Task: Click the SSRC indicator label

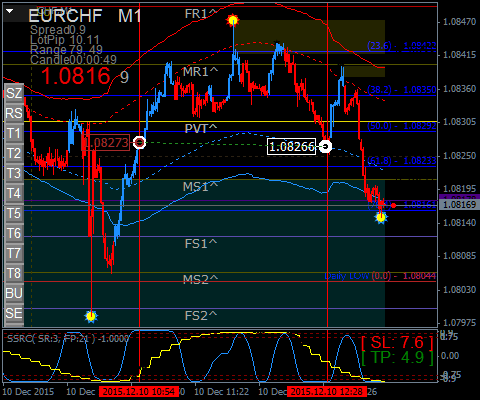Action: click(68, 339)
